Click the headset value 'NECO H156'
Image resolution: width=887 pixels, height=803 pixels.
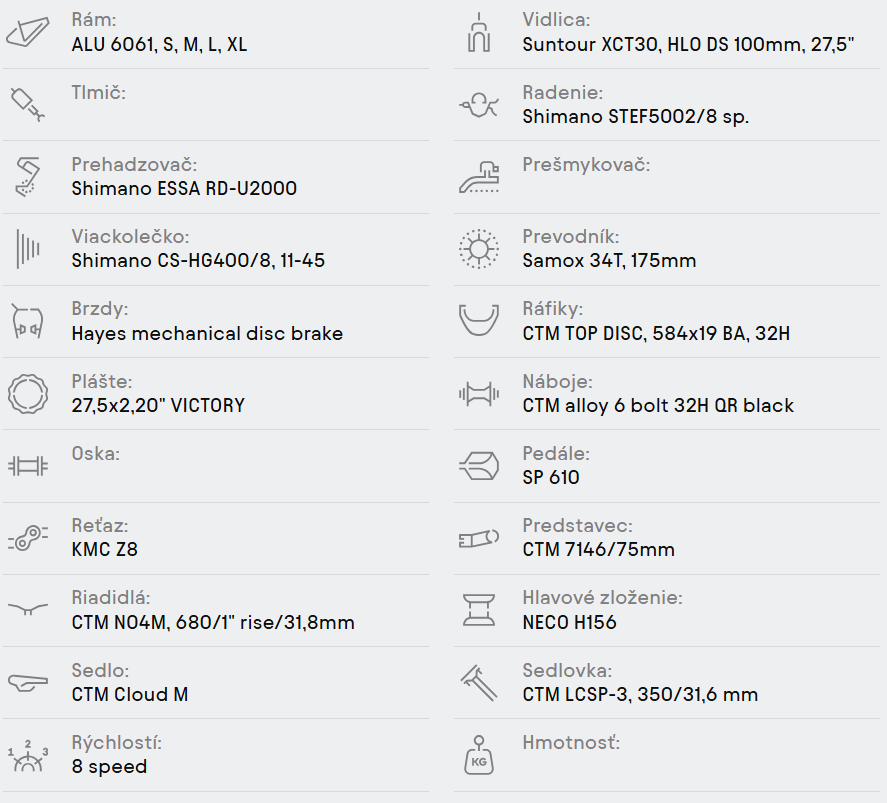(x=570, y=622)
